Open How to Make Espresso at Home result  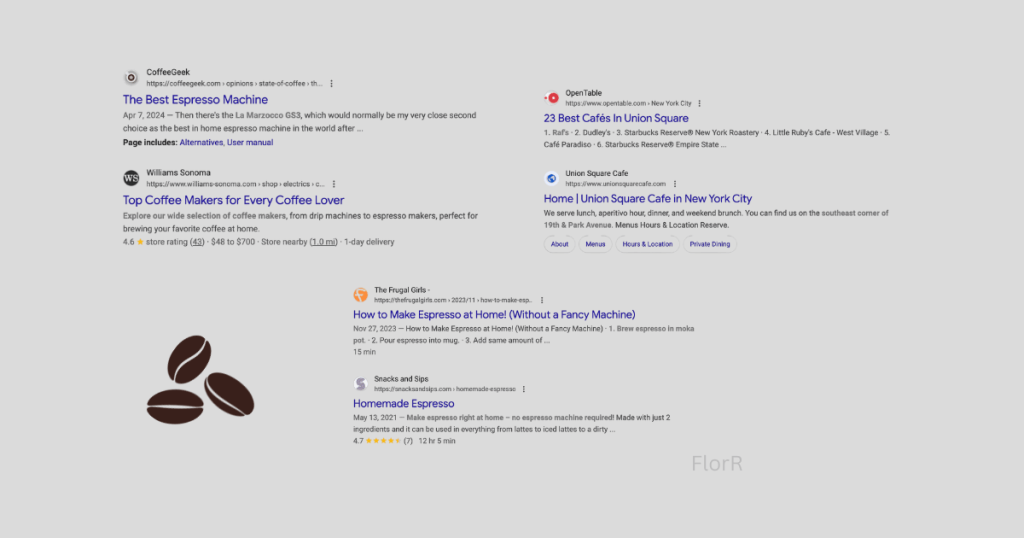[x=494, y=315]
